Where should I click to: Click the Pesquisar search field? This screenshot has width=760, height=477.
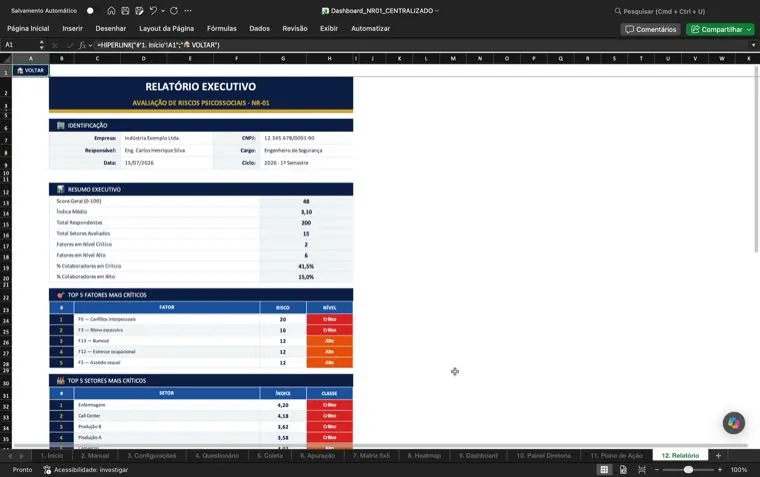(x=660, y=11)
